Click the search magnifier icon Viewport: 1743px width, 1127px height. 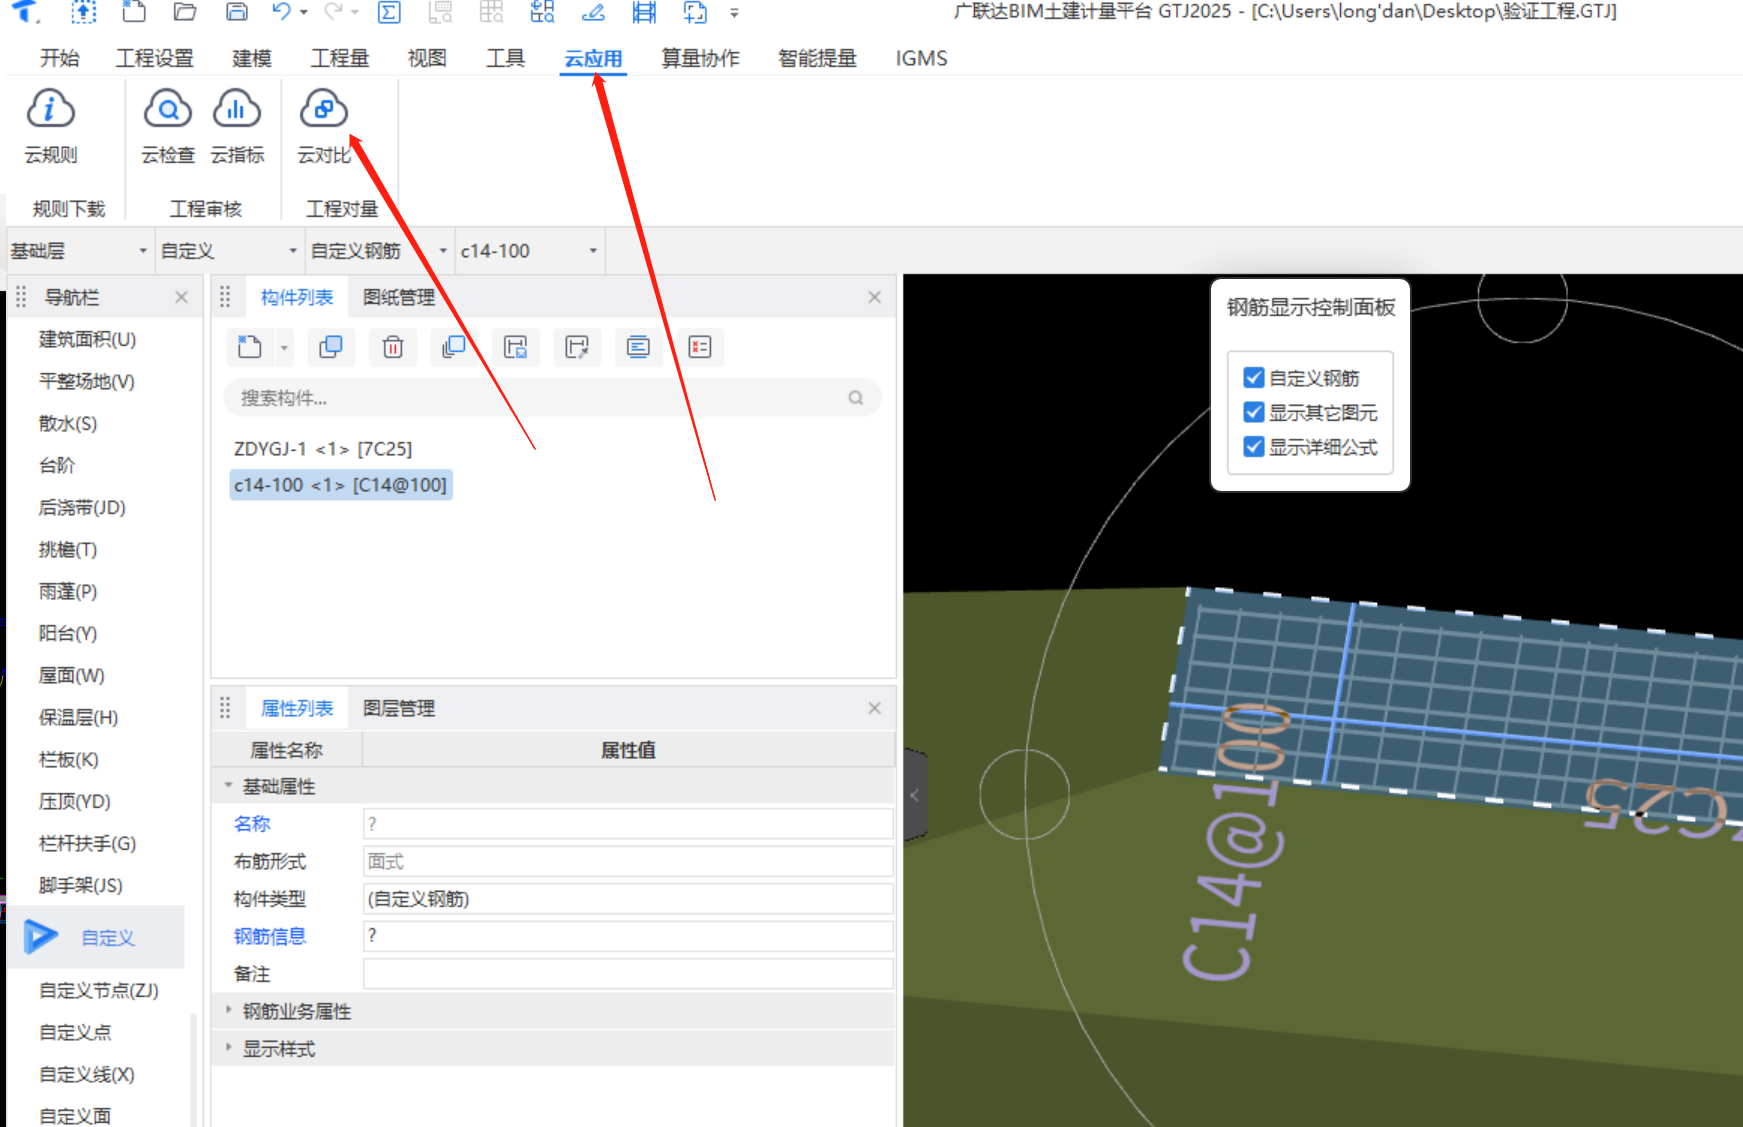pyautogui.click(x=856, y=398)
